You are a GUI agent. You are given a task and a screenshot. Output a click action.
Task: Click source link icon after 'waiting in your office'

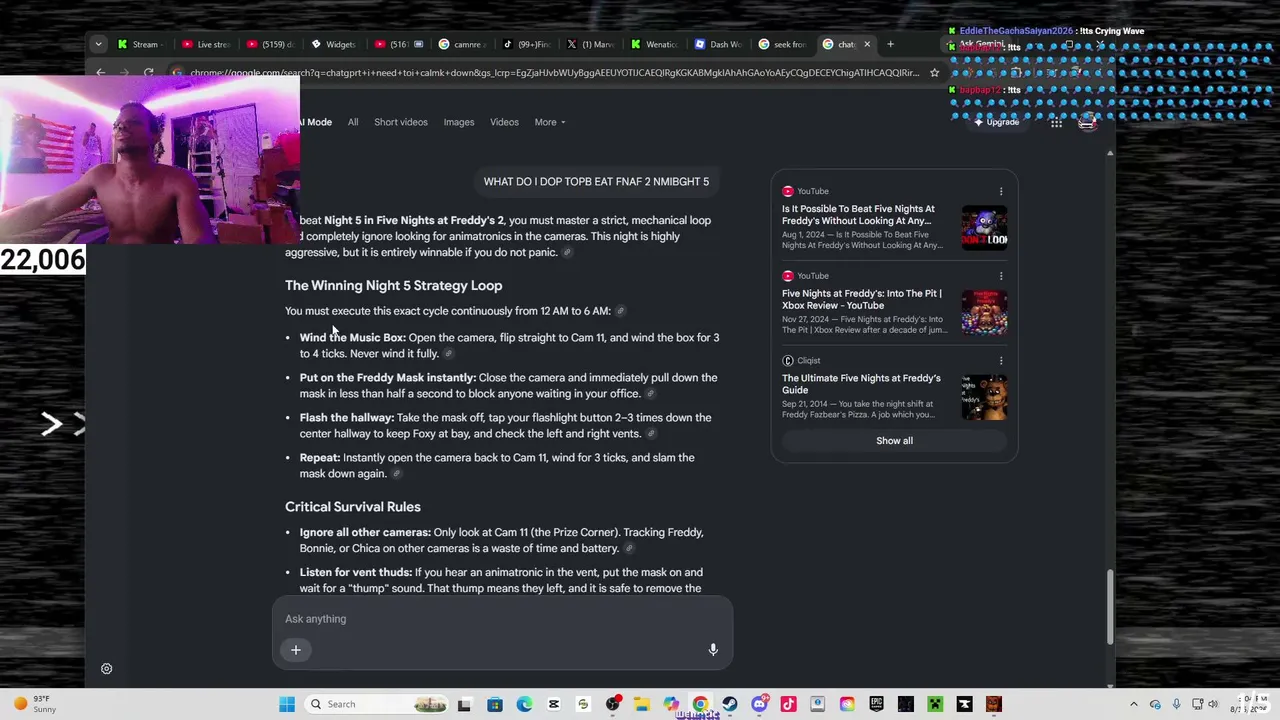pyautogui.click(x=650, y=394)
